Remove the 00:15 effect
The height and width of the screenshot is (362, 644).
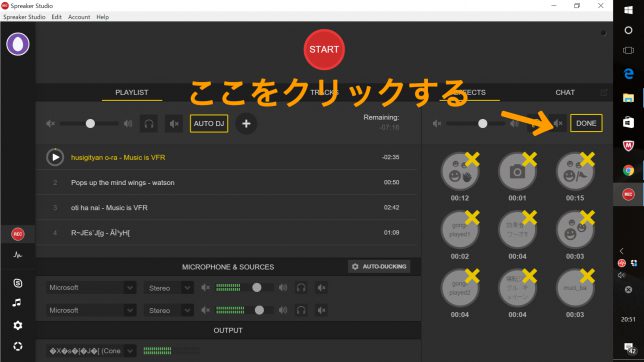pos(587,159)
